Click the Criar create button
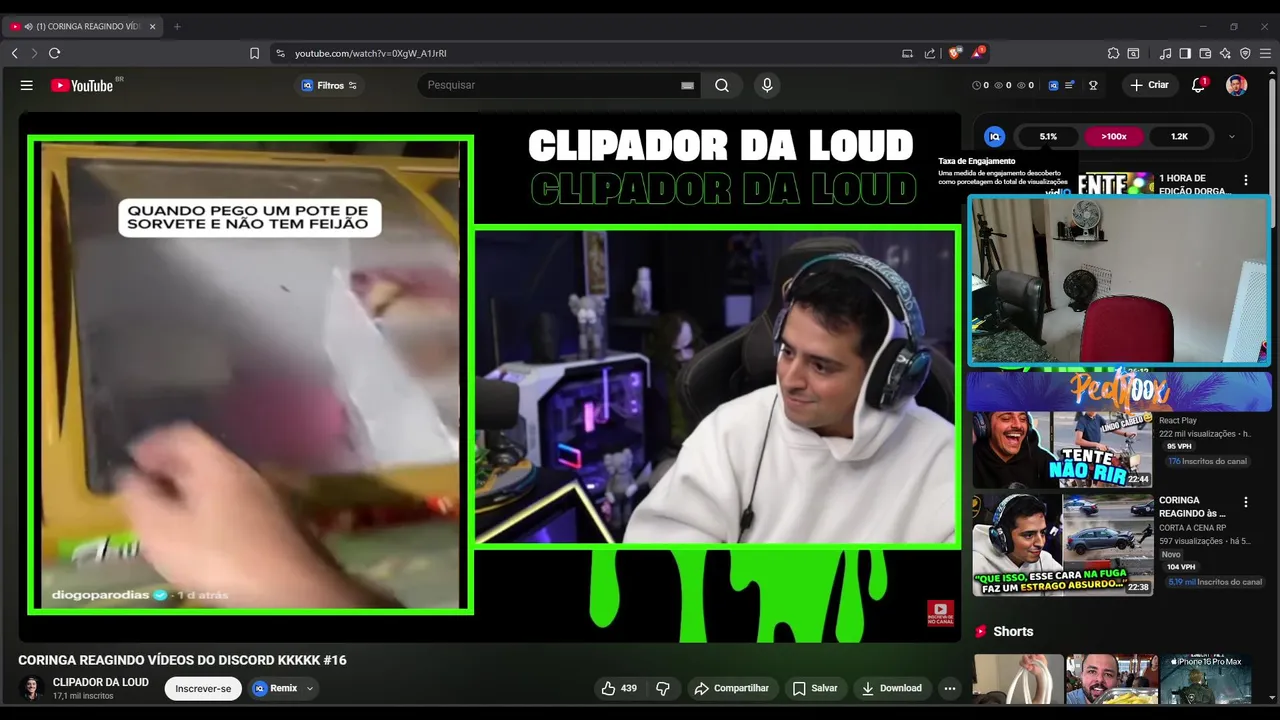 [1149, 85]
